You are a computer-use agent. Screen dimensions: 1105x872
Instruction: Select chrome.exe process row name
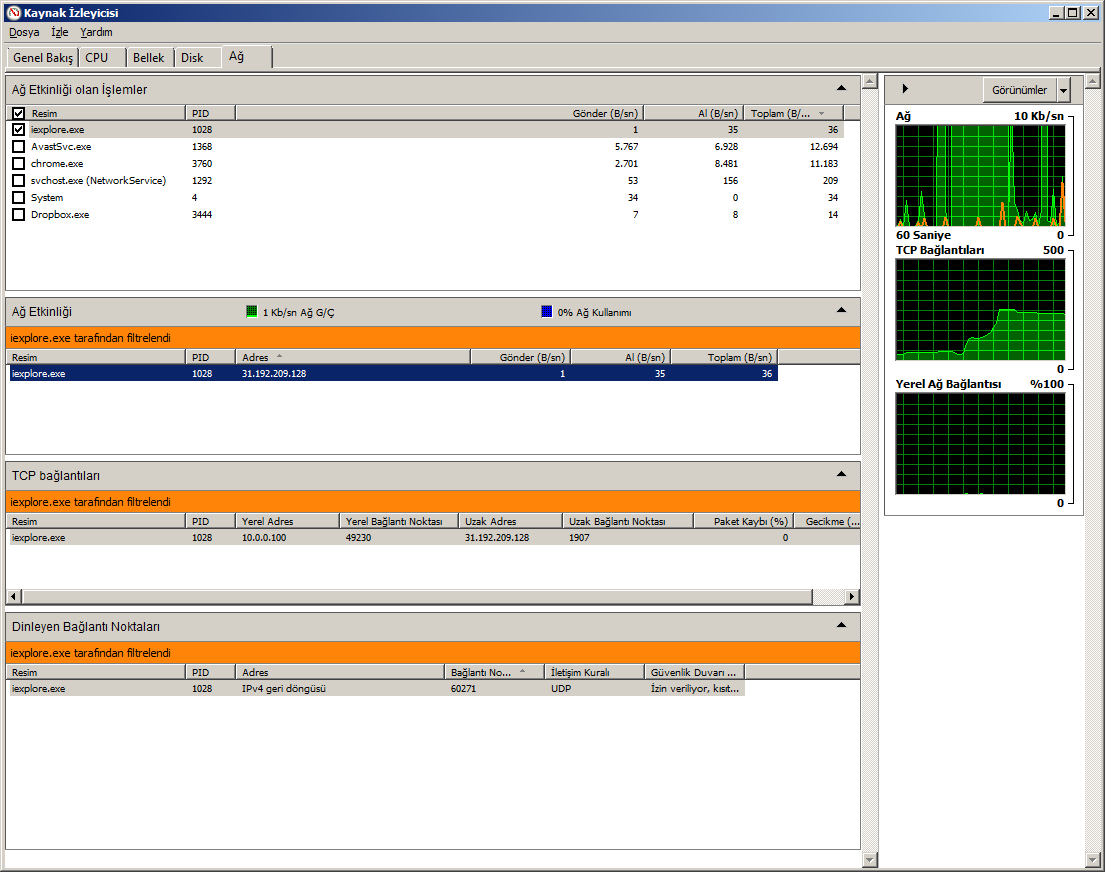[57, 164]
